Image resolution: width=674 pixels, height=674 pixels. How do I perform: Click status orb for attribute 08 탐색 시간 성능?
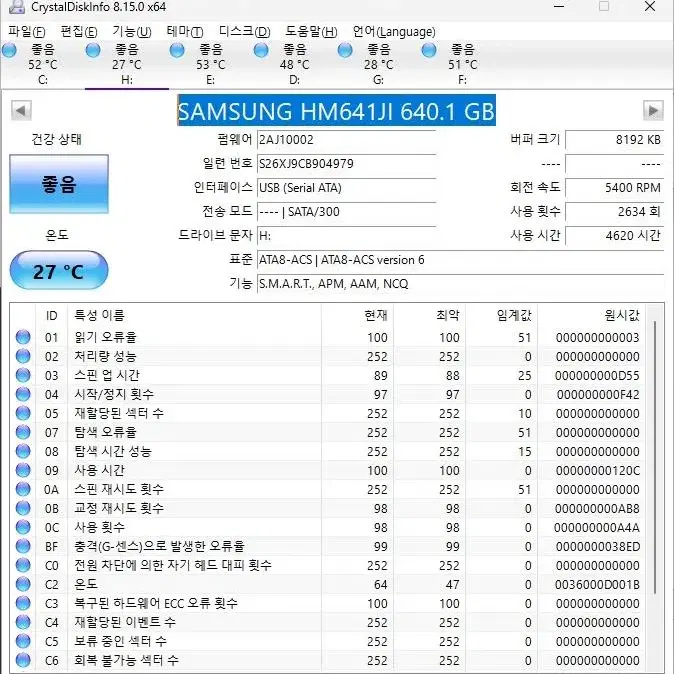click(23, 451)
